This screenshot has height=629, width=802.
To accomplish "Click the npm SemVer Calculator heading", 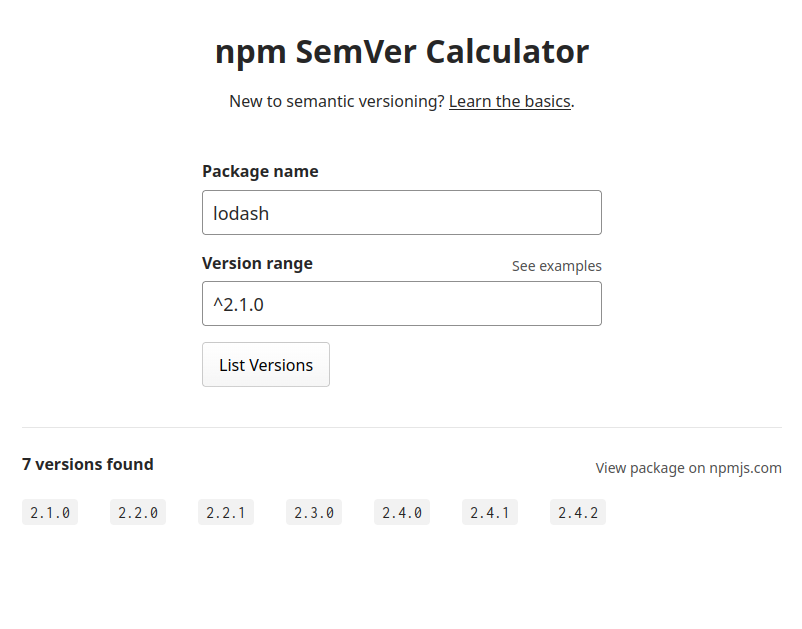I will click(x=401, y=52).
